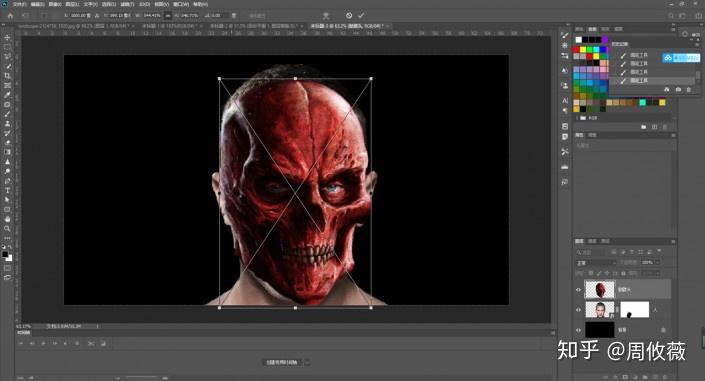Select the Gradient tool
The image size is (705, 381).
pos(7,152)
